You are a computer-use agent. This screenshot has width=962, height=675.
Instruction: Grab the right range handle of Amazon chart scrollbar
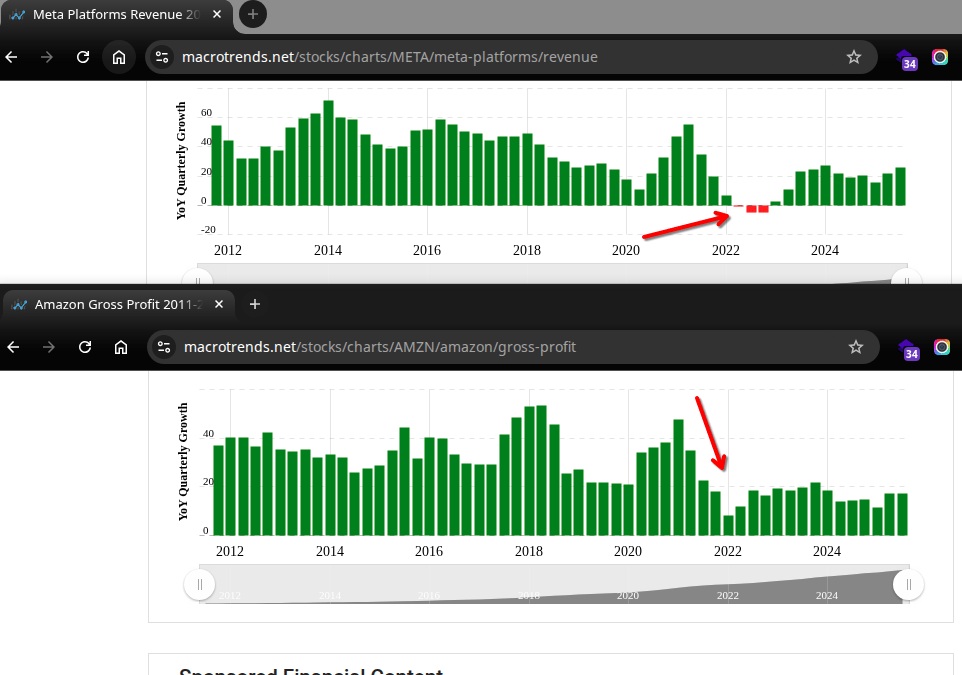tap(909, 585)
